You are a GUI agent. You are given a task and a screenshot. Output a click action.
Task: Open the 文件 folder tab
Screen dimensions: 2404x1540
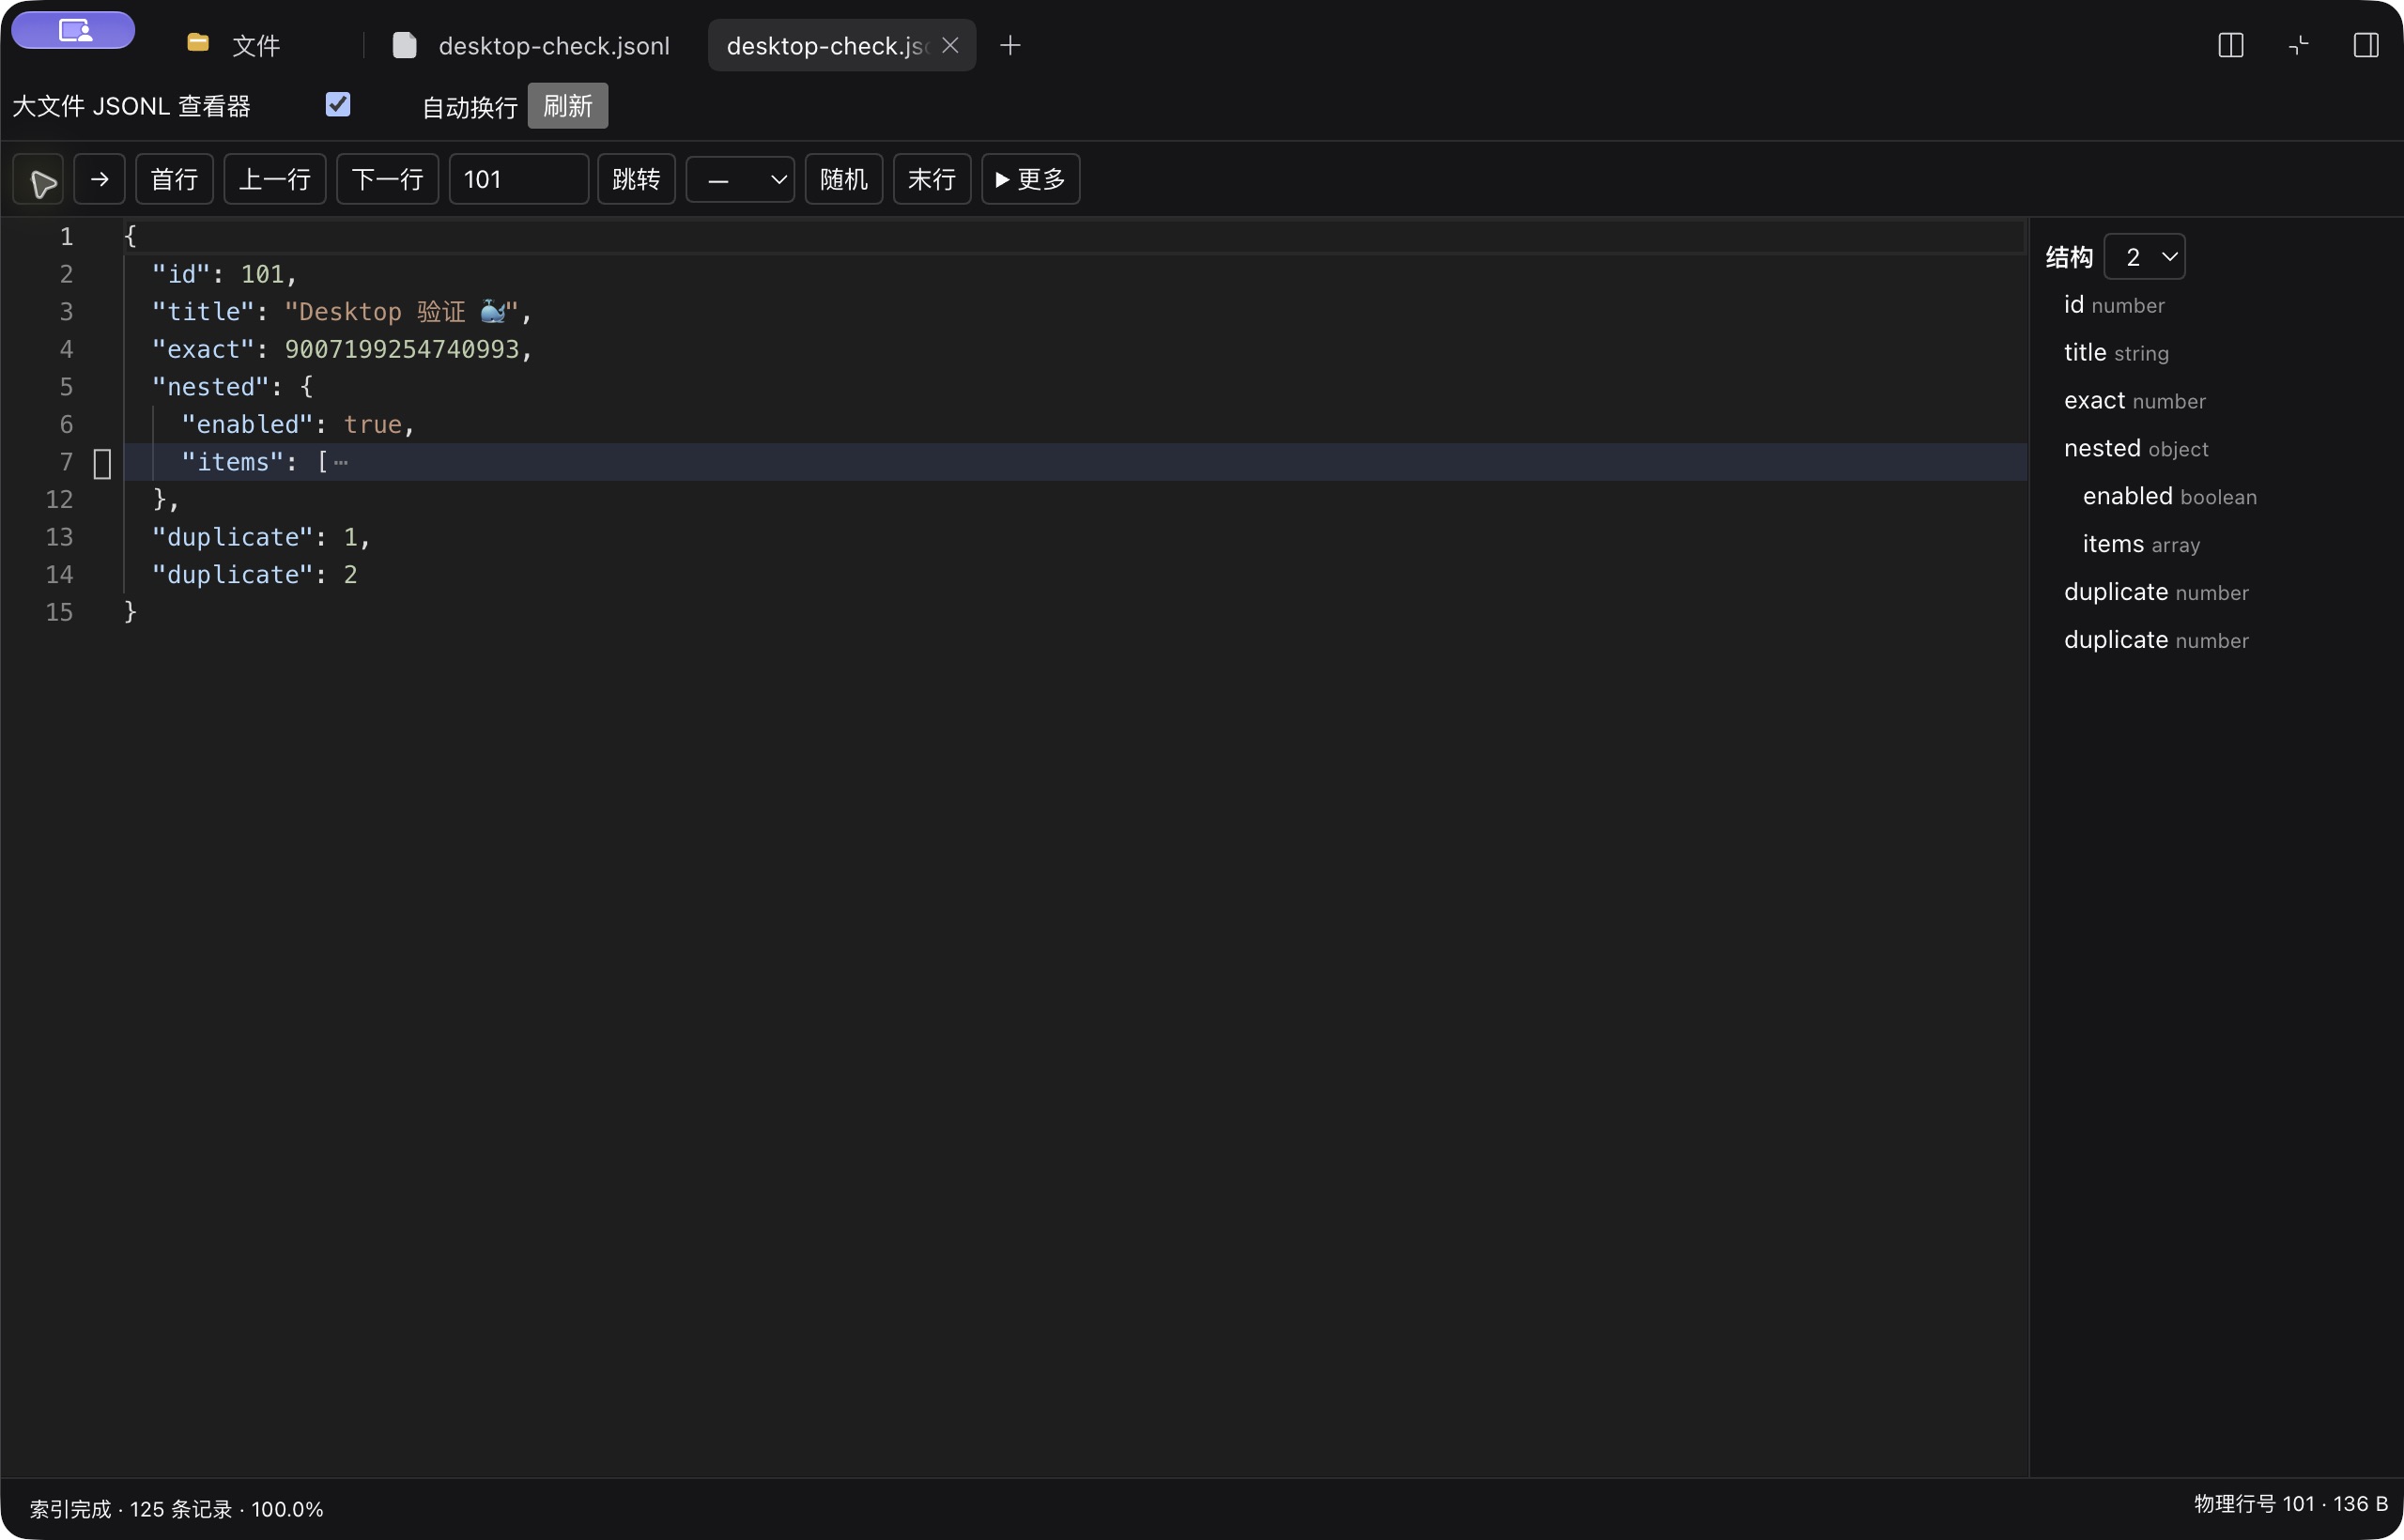(233, 45)
